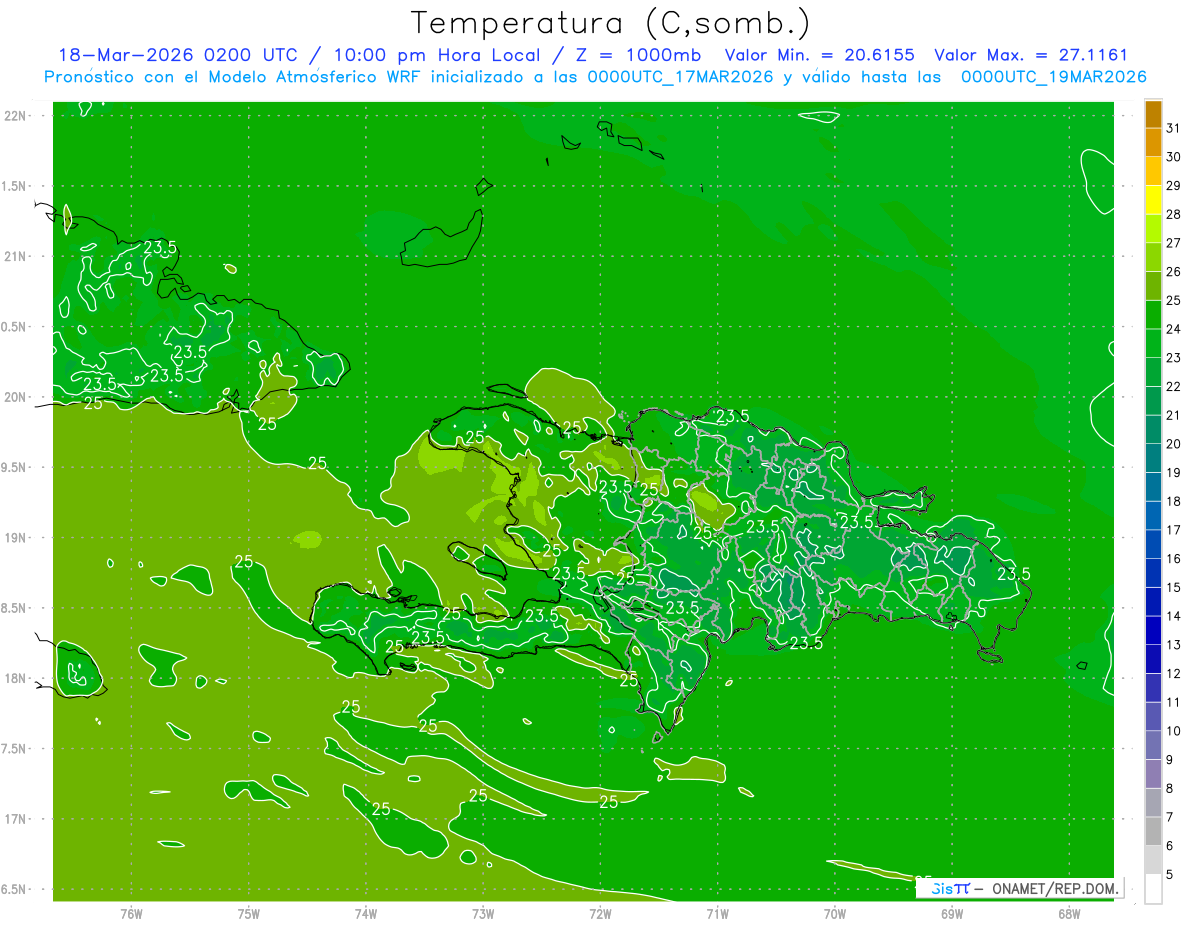Click the '74W' longitude axis label
The height and width of the screenshot is (927, 1200).
365,913
